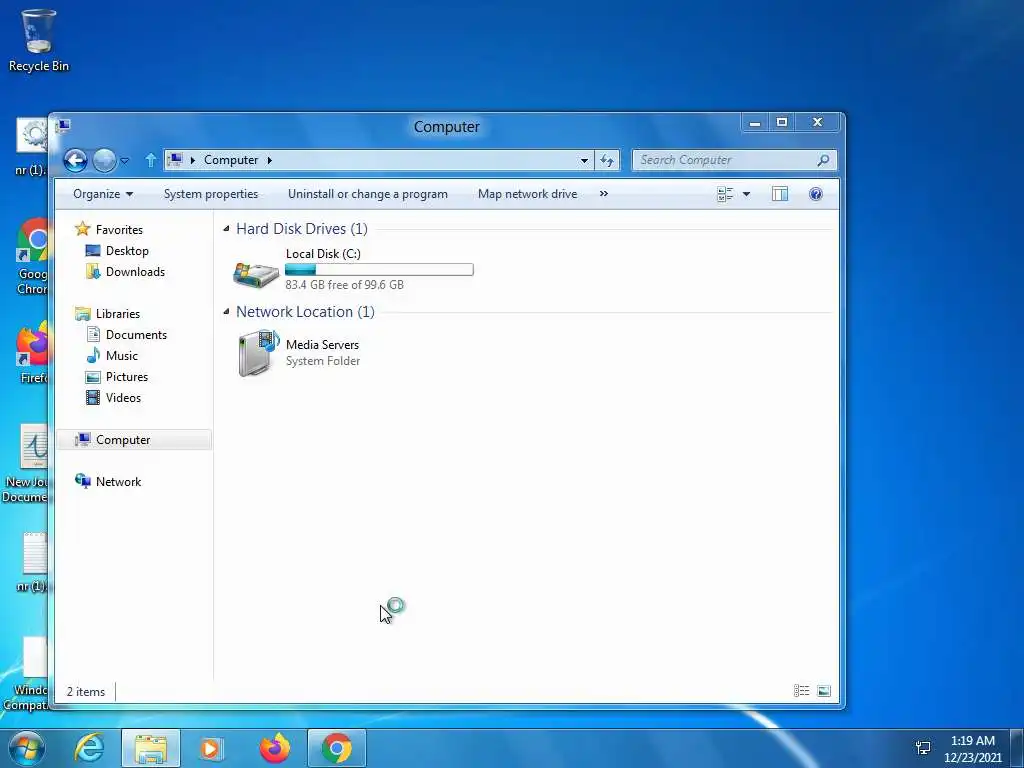Click the taskbar clock 1:19 AM
The height and width of the screenshot is (768, 1024).
click(972, 741)
